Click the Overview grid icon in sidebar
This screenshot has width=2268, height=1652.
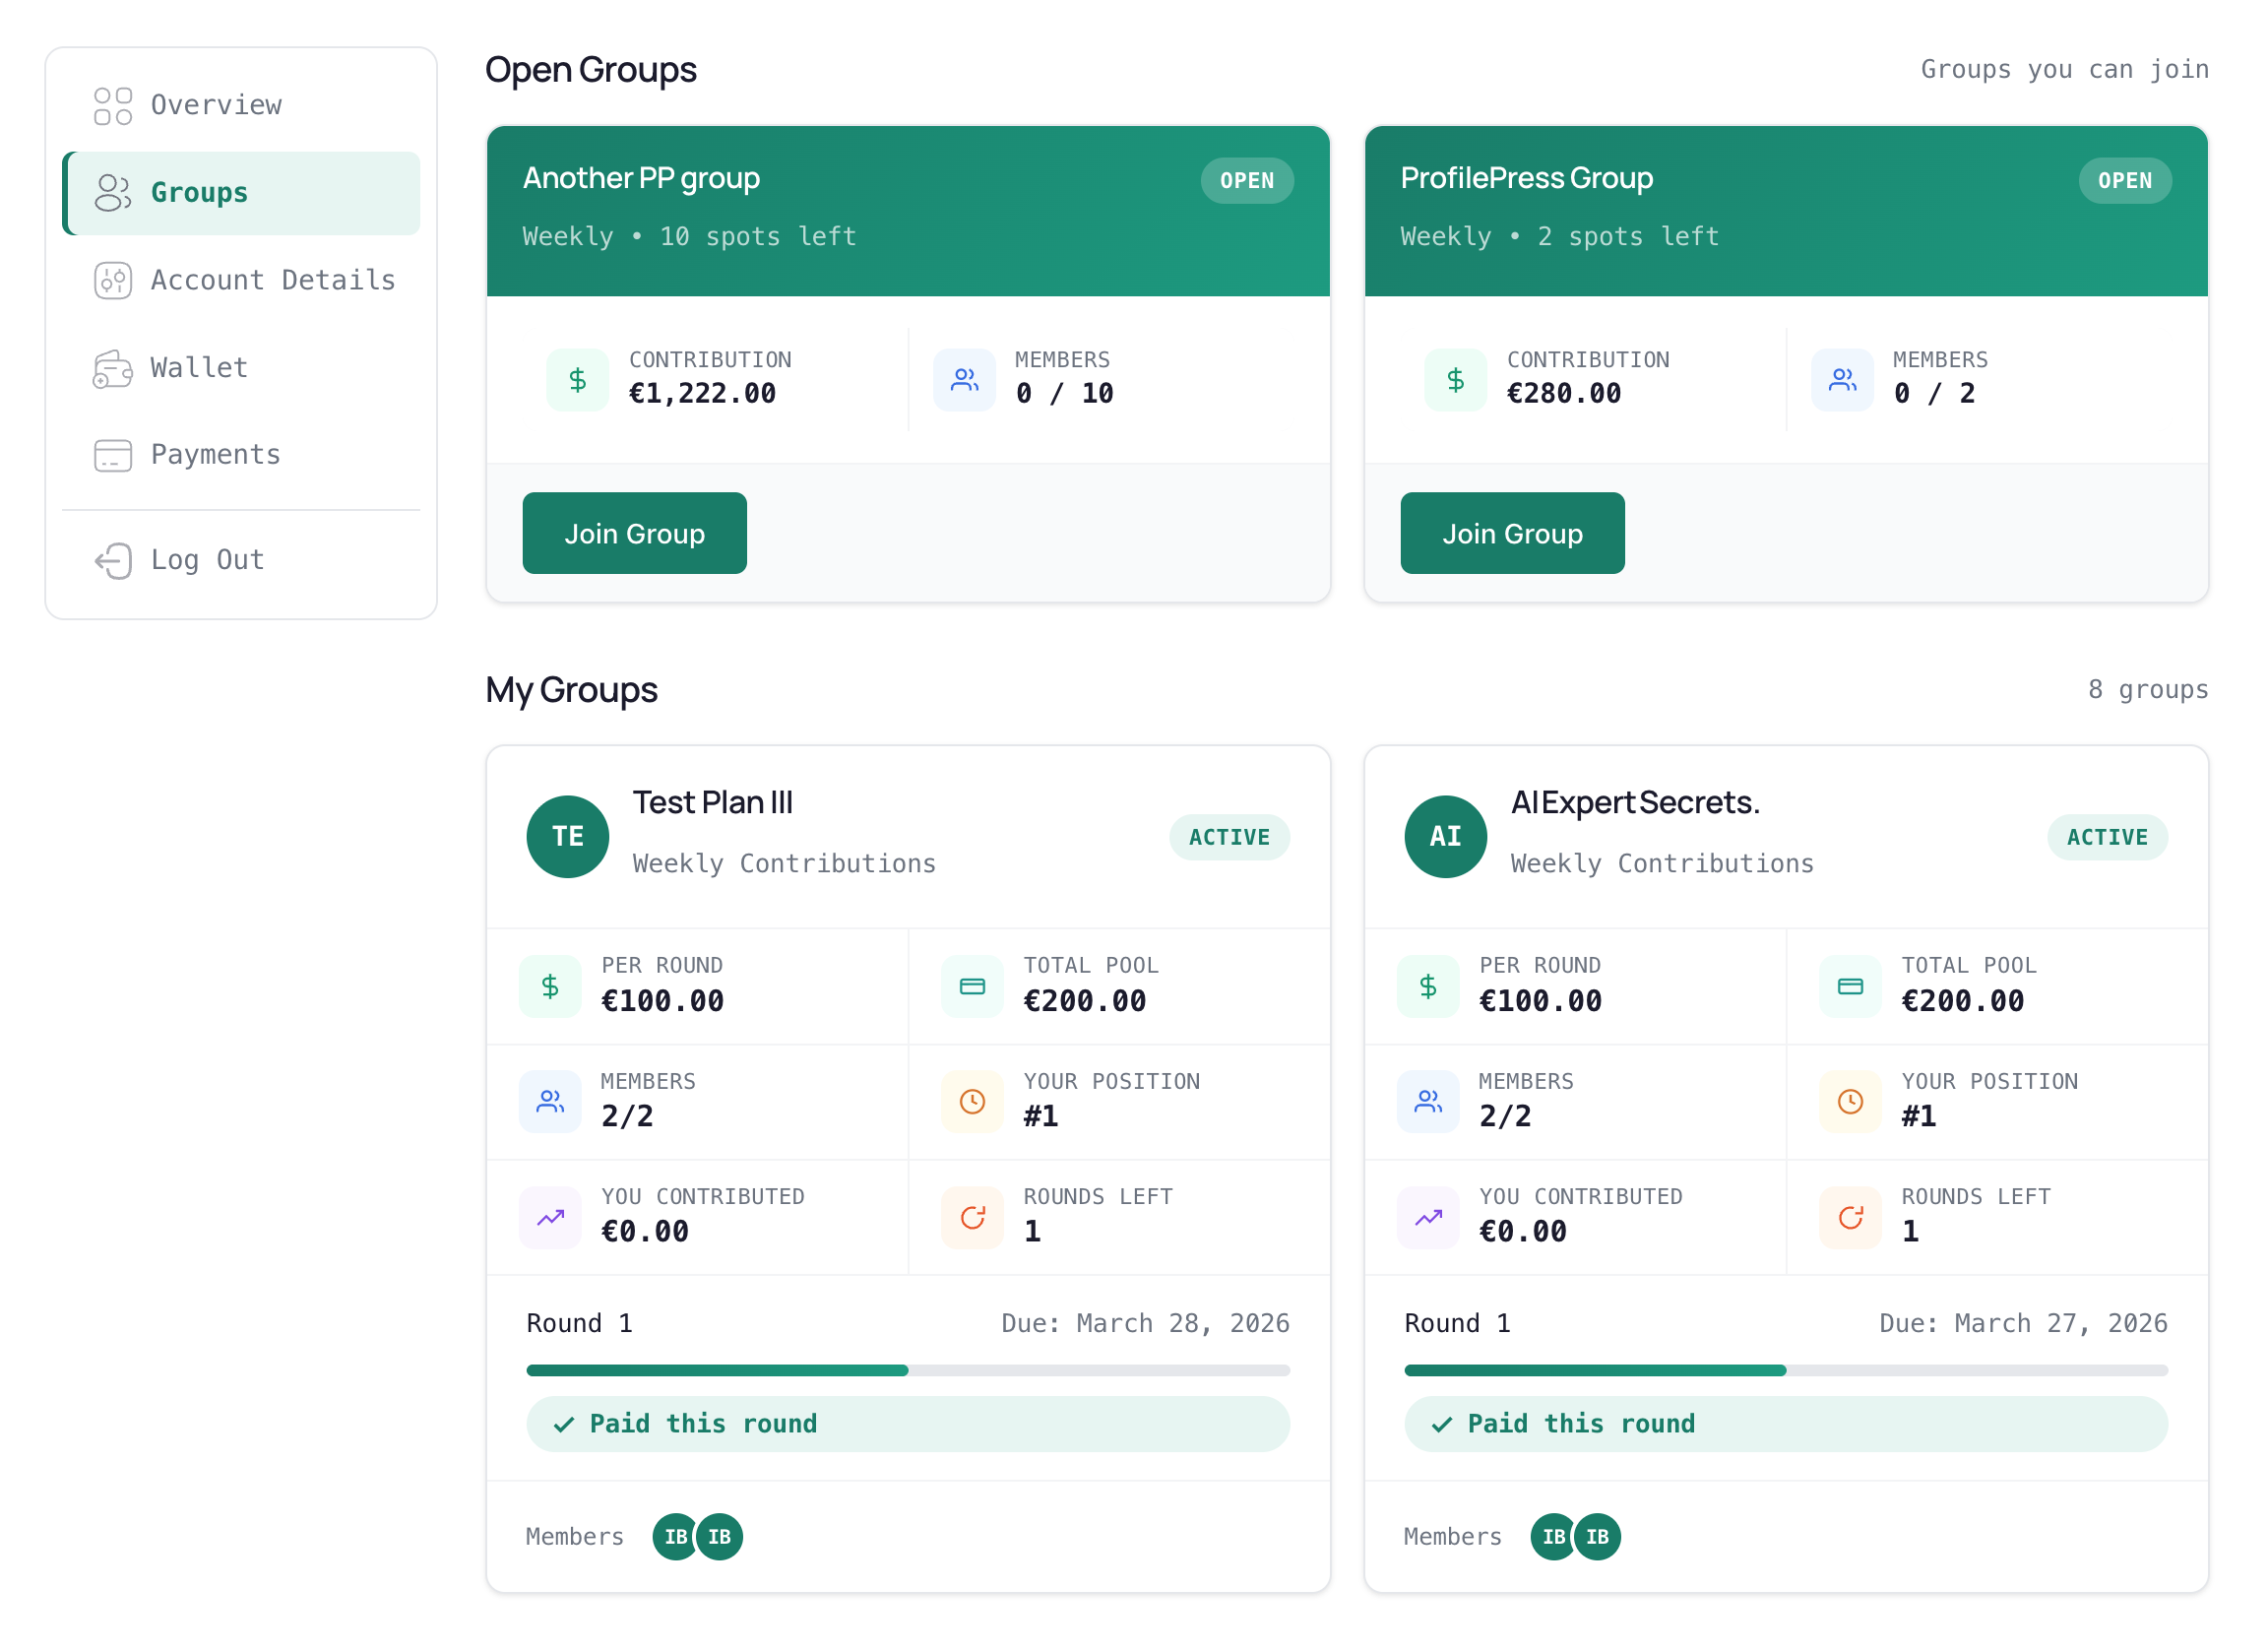click(x=113, y=105)
